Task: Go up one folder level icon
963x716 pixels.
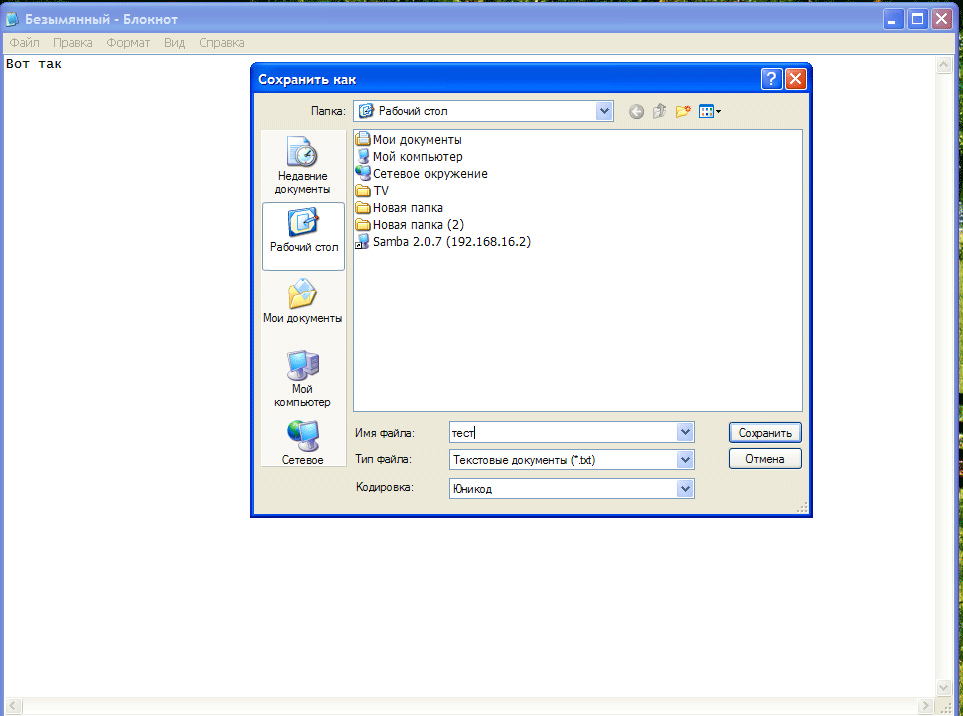Action: 660,111
